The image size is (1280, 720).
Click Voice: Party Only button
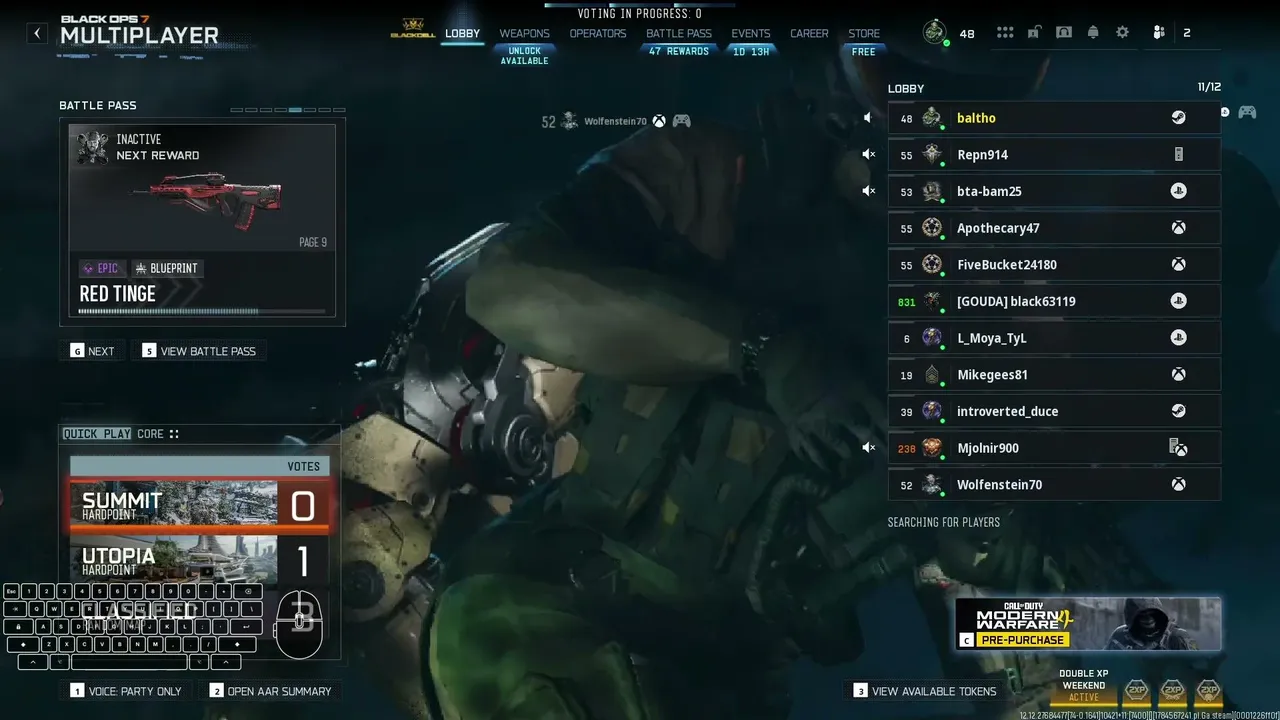[x=126, y=691]
